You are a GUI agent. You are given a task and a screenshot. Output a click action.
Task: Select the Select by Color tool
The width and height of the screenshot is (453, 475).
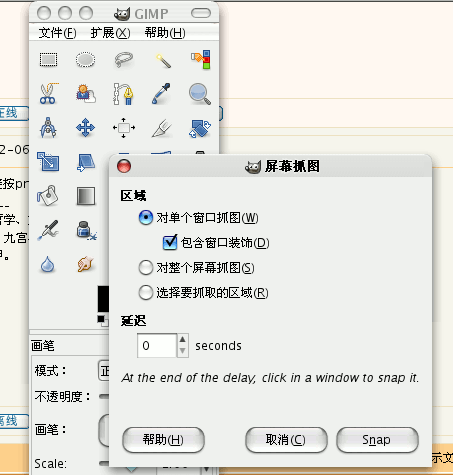click(200, 60)
